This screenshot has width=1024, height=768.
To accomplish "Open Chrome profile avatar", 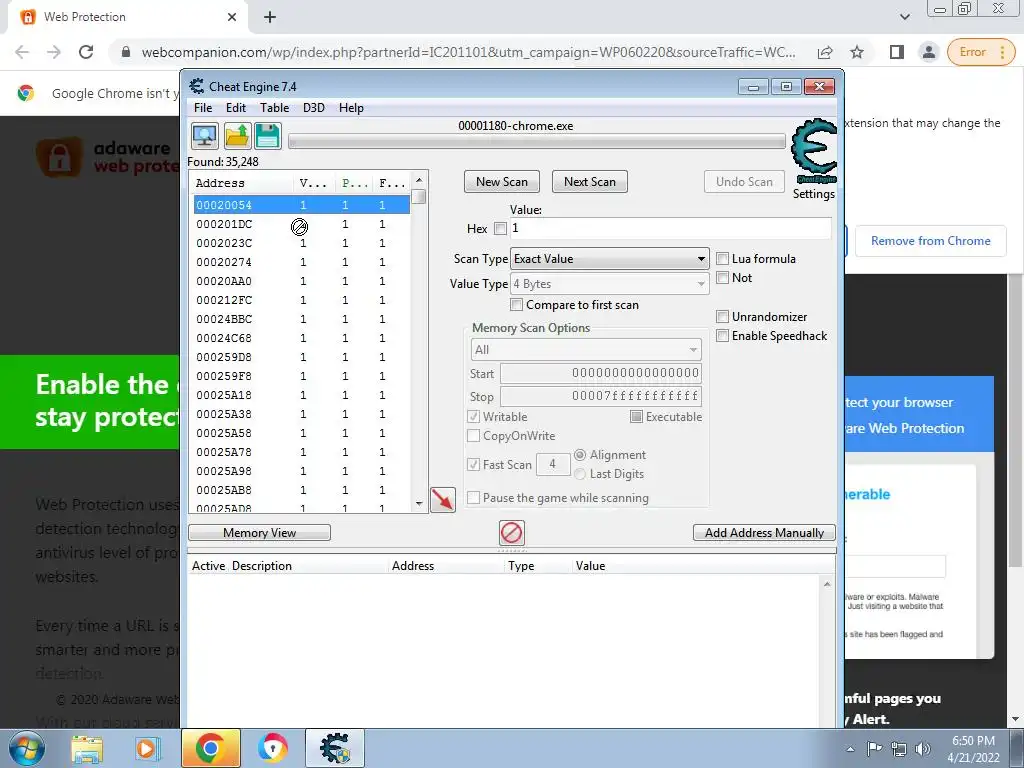I will (x=928, y=52).
